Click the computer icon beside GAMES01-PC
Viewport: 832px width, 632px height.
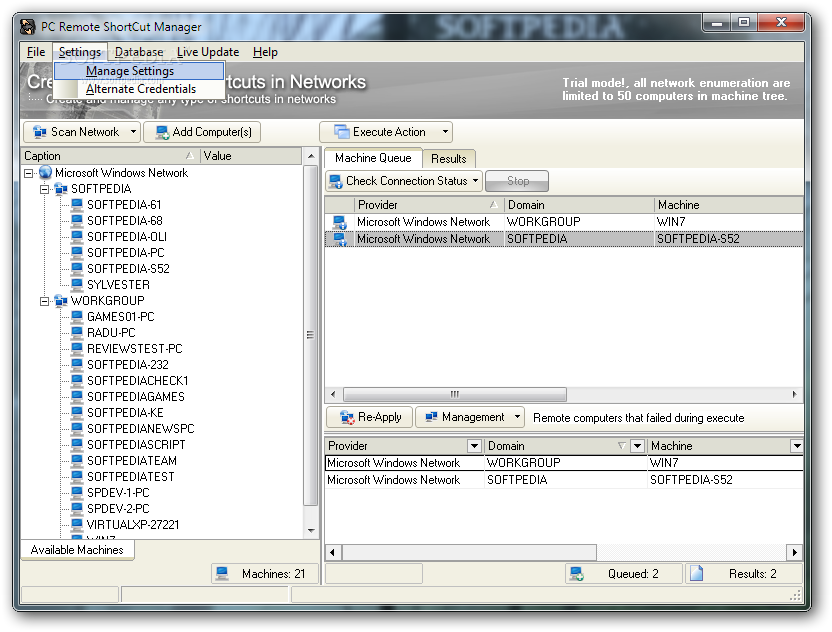77,316
